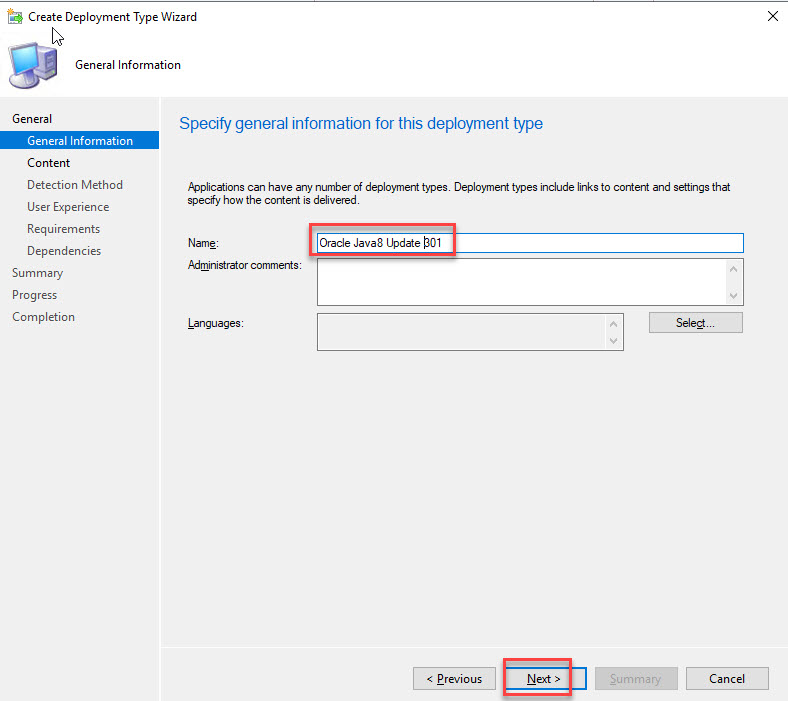Select the General step in the sidebar
Screen dimensions: 788x701
point(32,119)
